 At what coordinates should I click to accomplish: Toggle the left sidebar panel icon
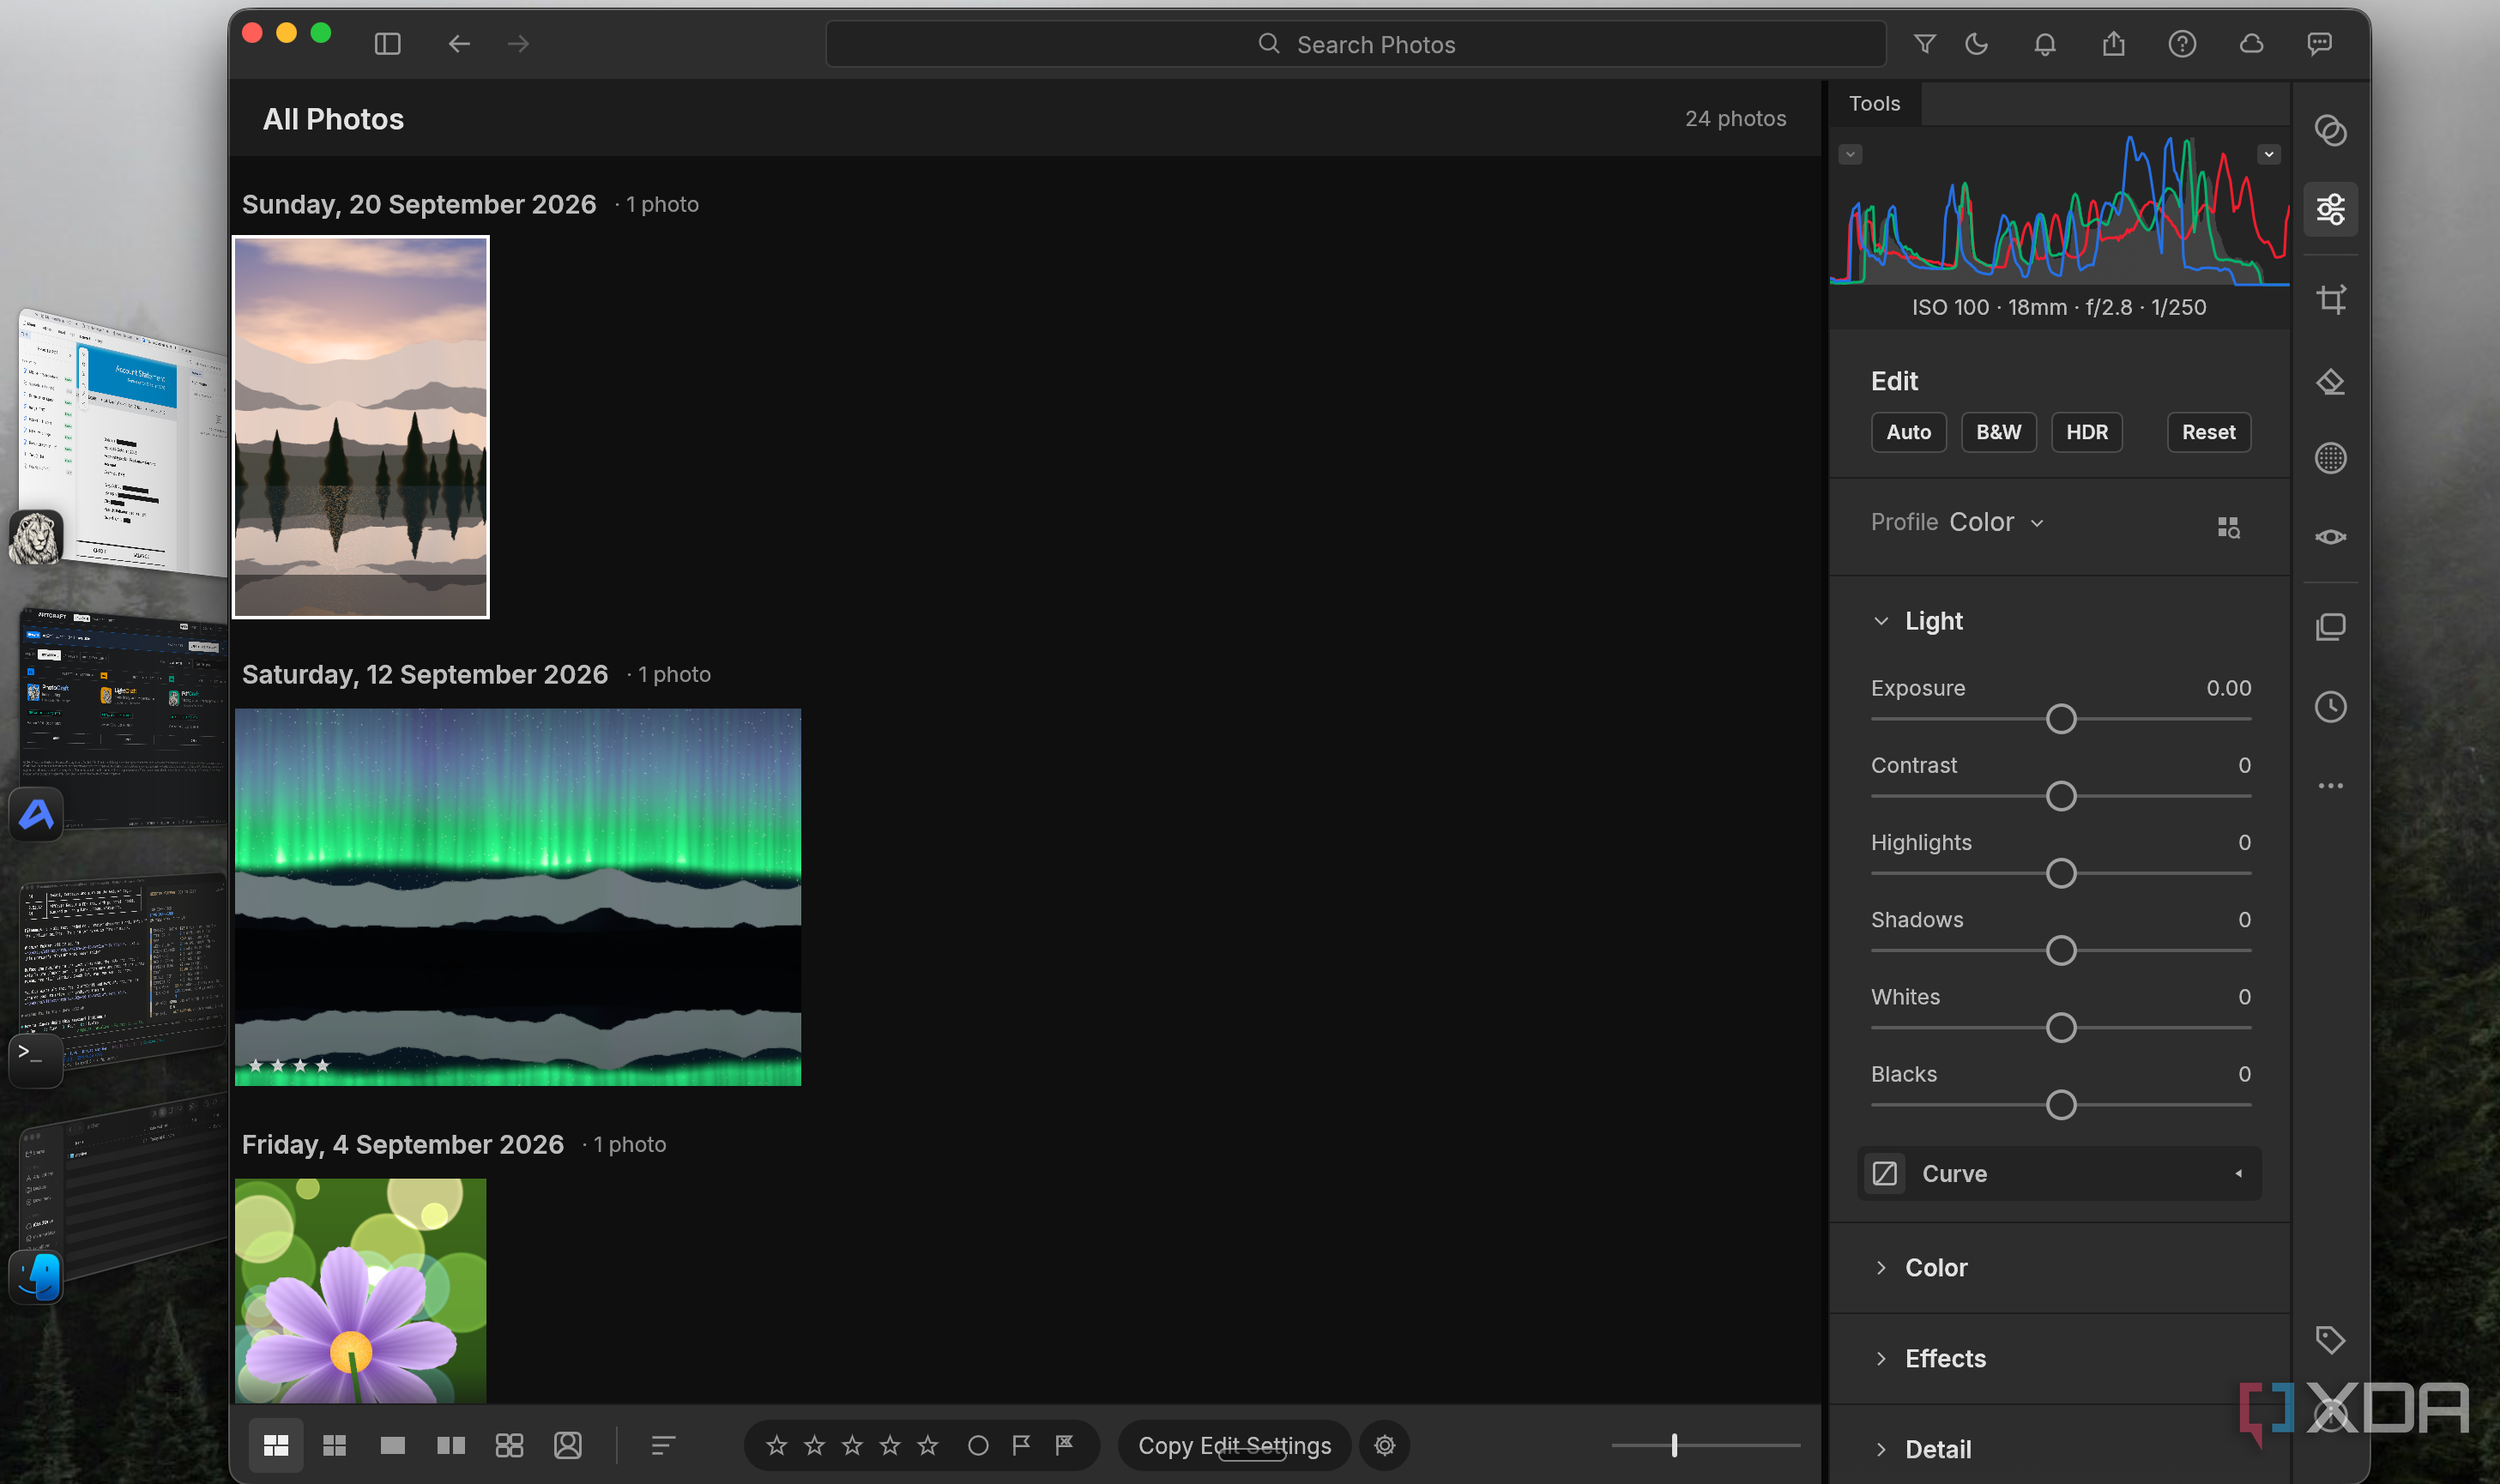click(x=387, y=44)
